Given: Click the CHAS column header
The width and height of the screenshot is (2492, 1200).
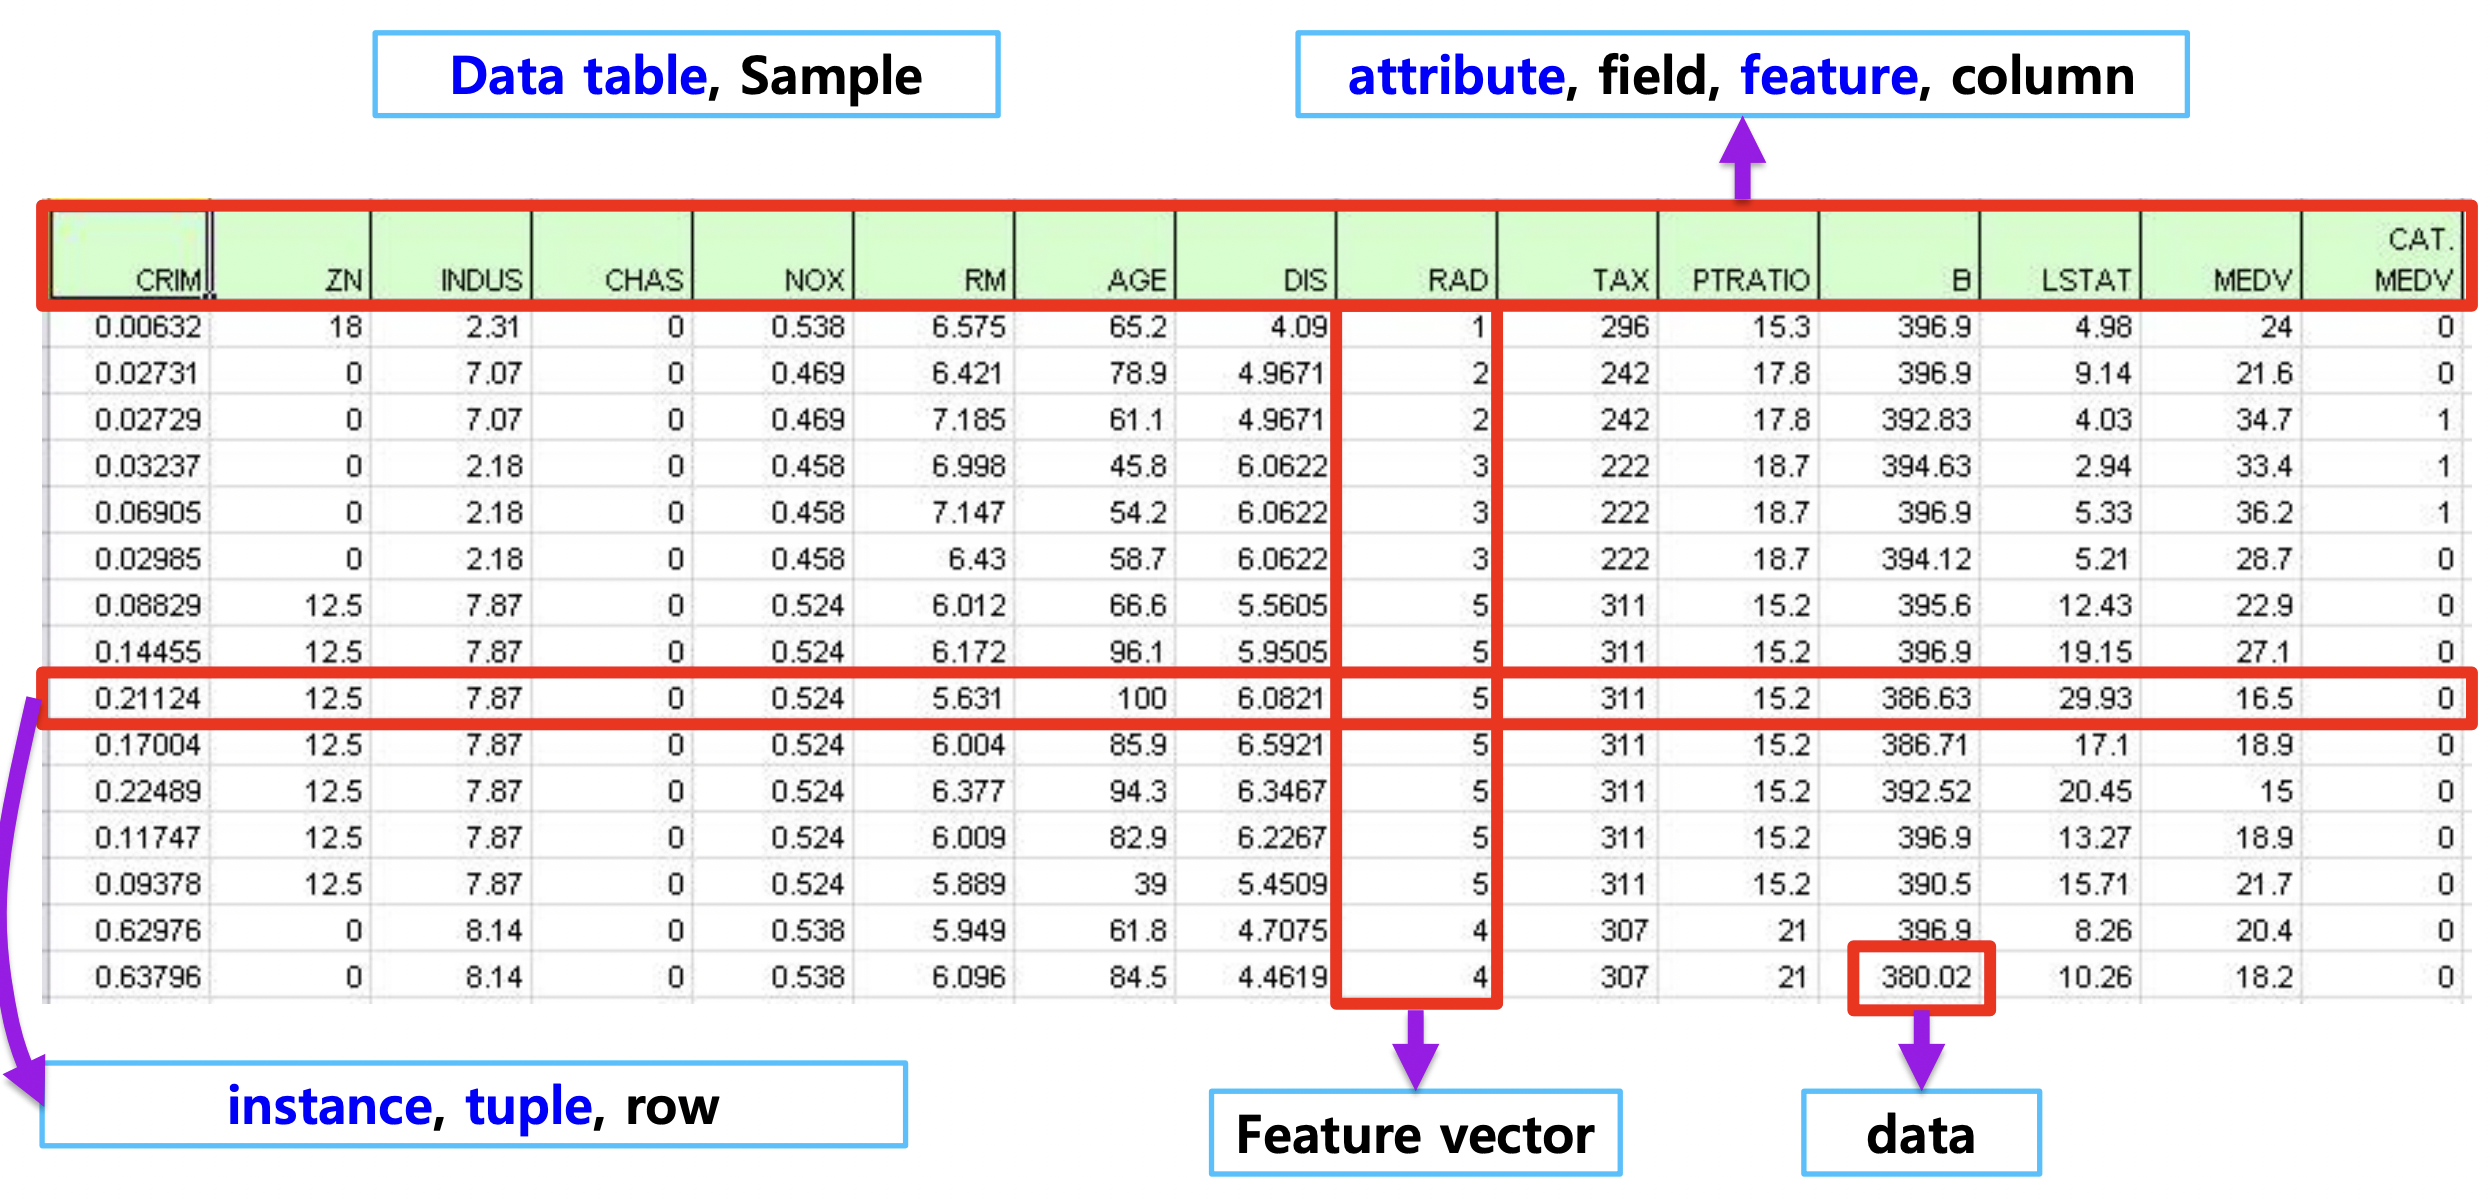Looking at the screenshot, I should [x=613, y=255].
